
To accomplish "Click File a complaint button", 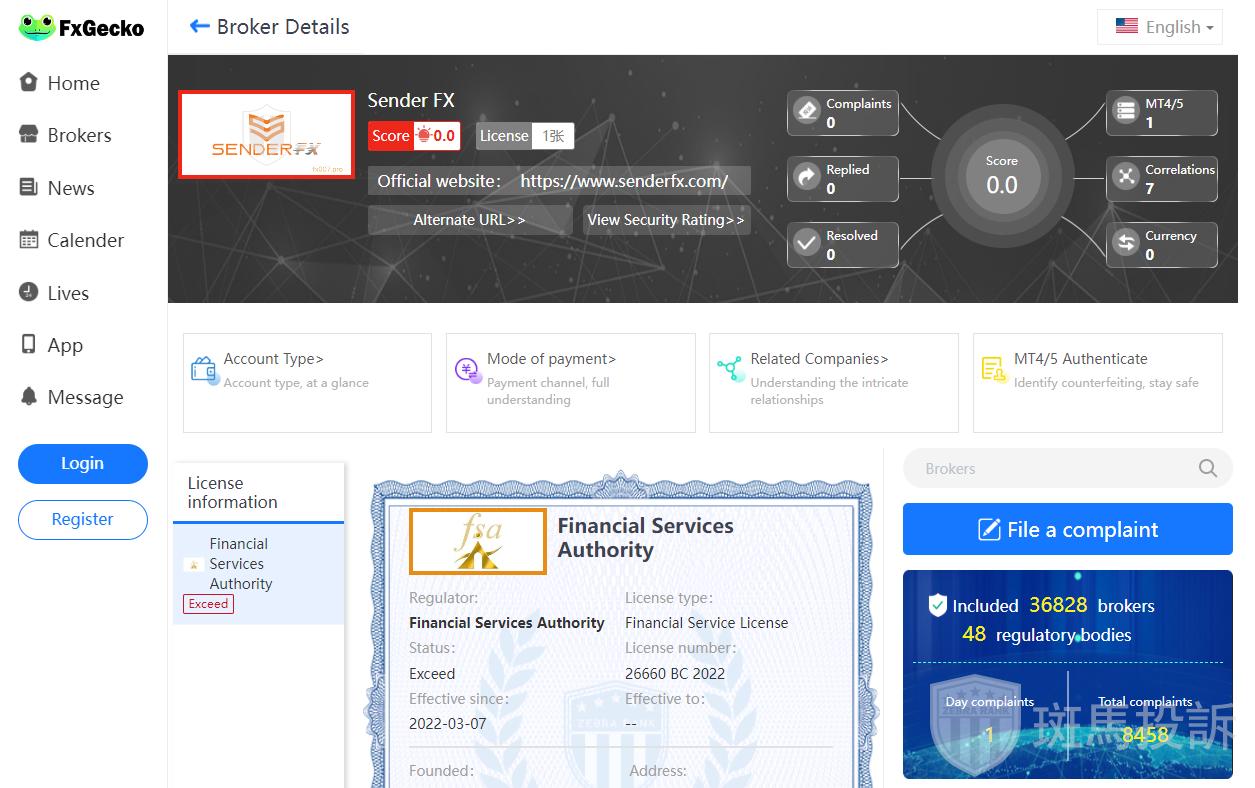I will [1067, 529].
